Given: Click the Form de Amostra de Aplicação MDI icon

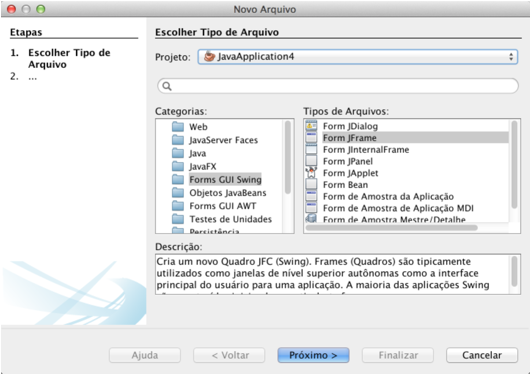Looking at the screenshot, I should 311,208.
